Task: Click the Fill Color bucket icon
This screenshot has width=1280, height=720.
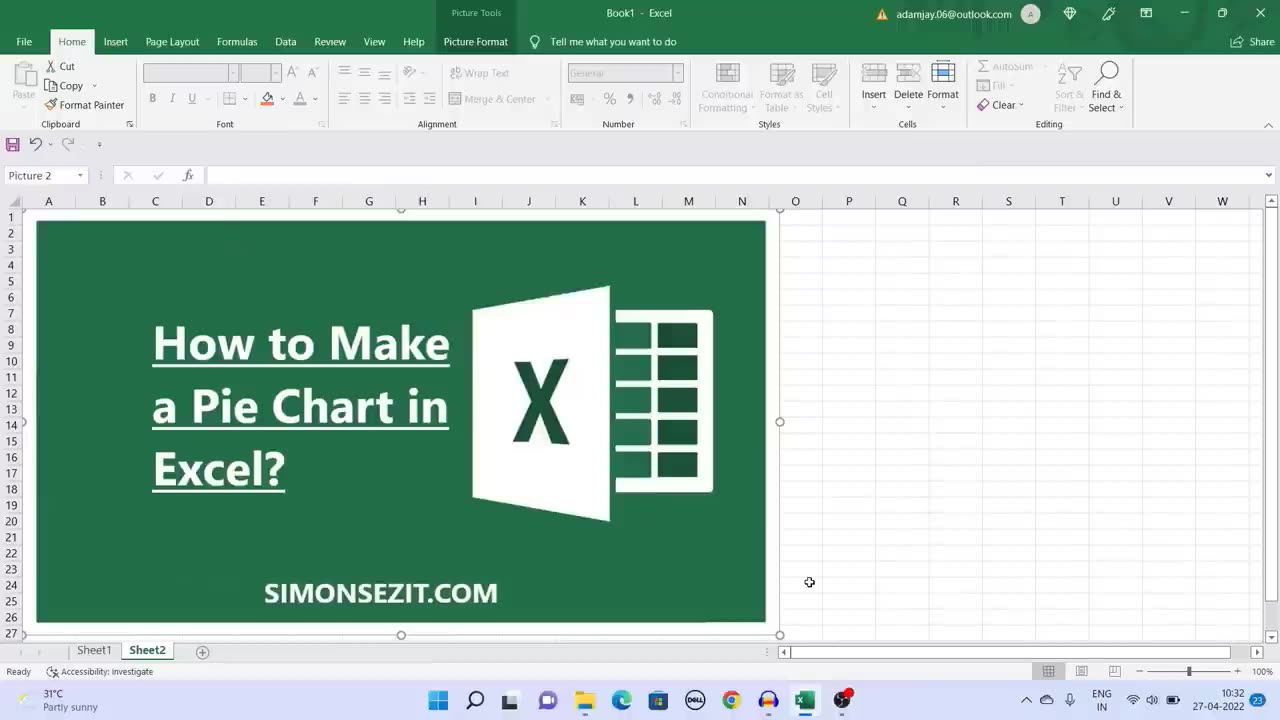Action: click(267, 99)
